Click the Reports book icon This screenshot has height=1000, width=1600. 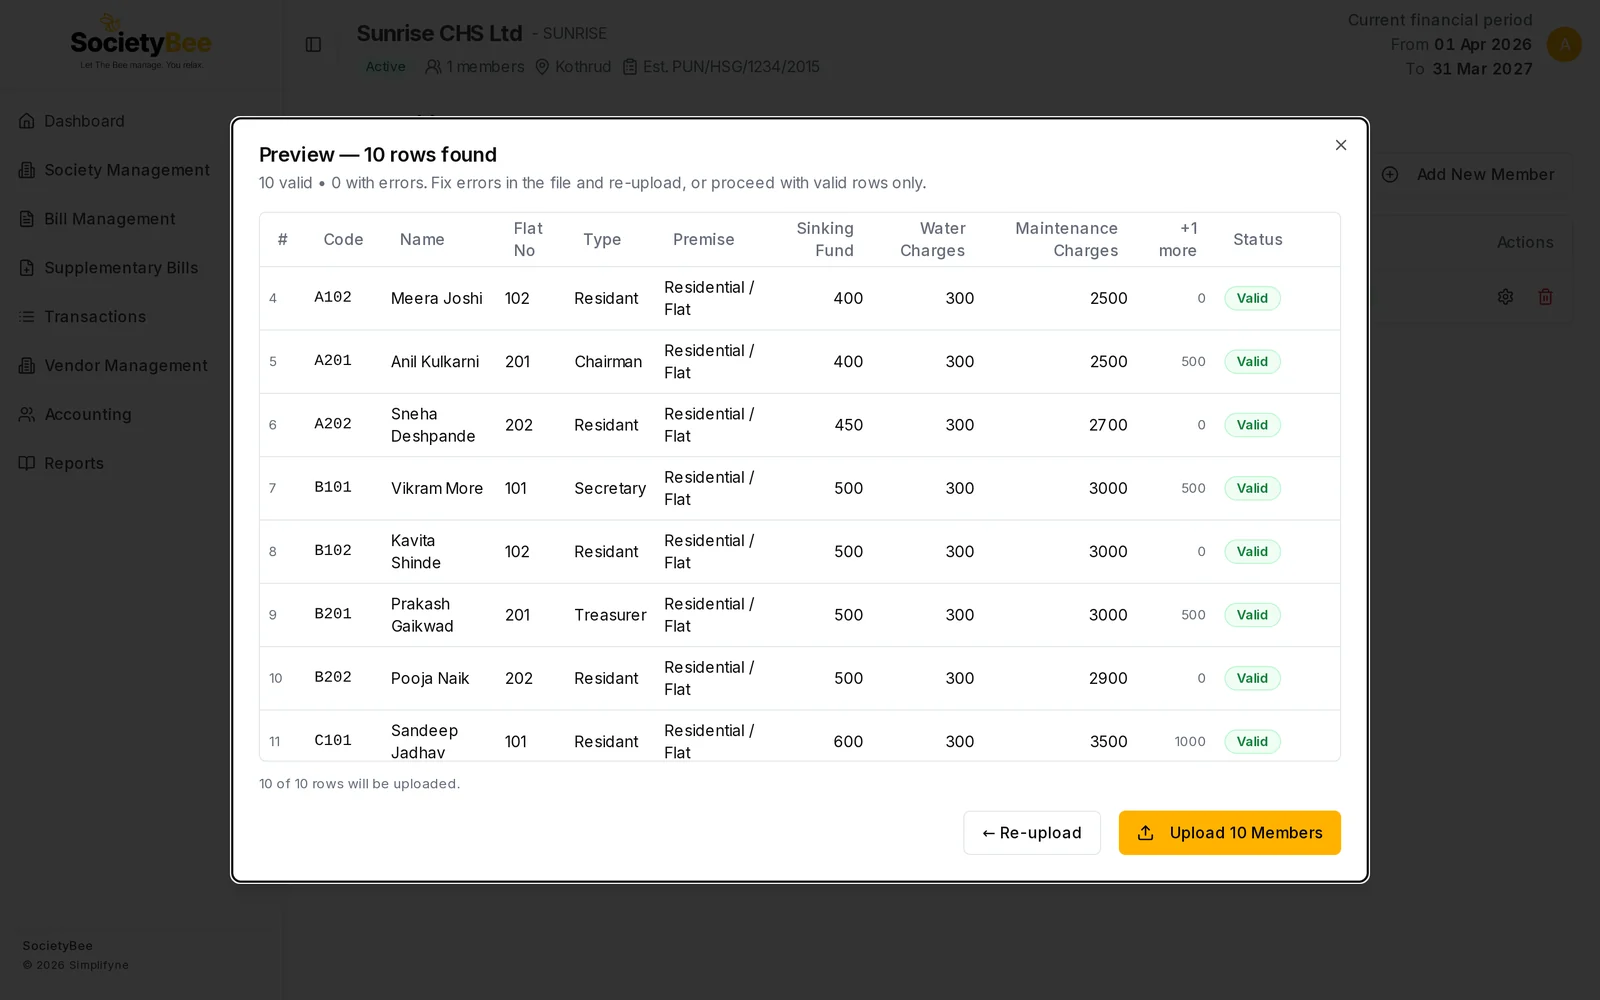click(x=27, y=463)
